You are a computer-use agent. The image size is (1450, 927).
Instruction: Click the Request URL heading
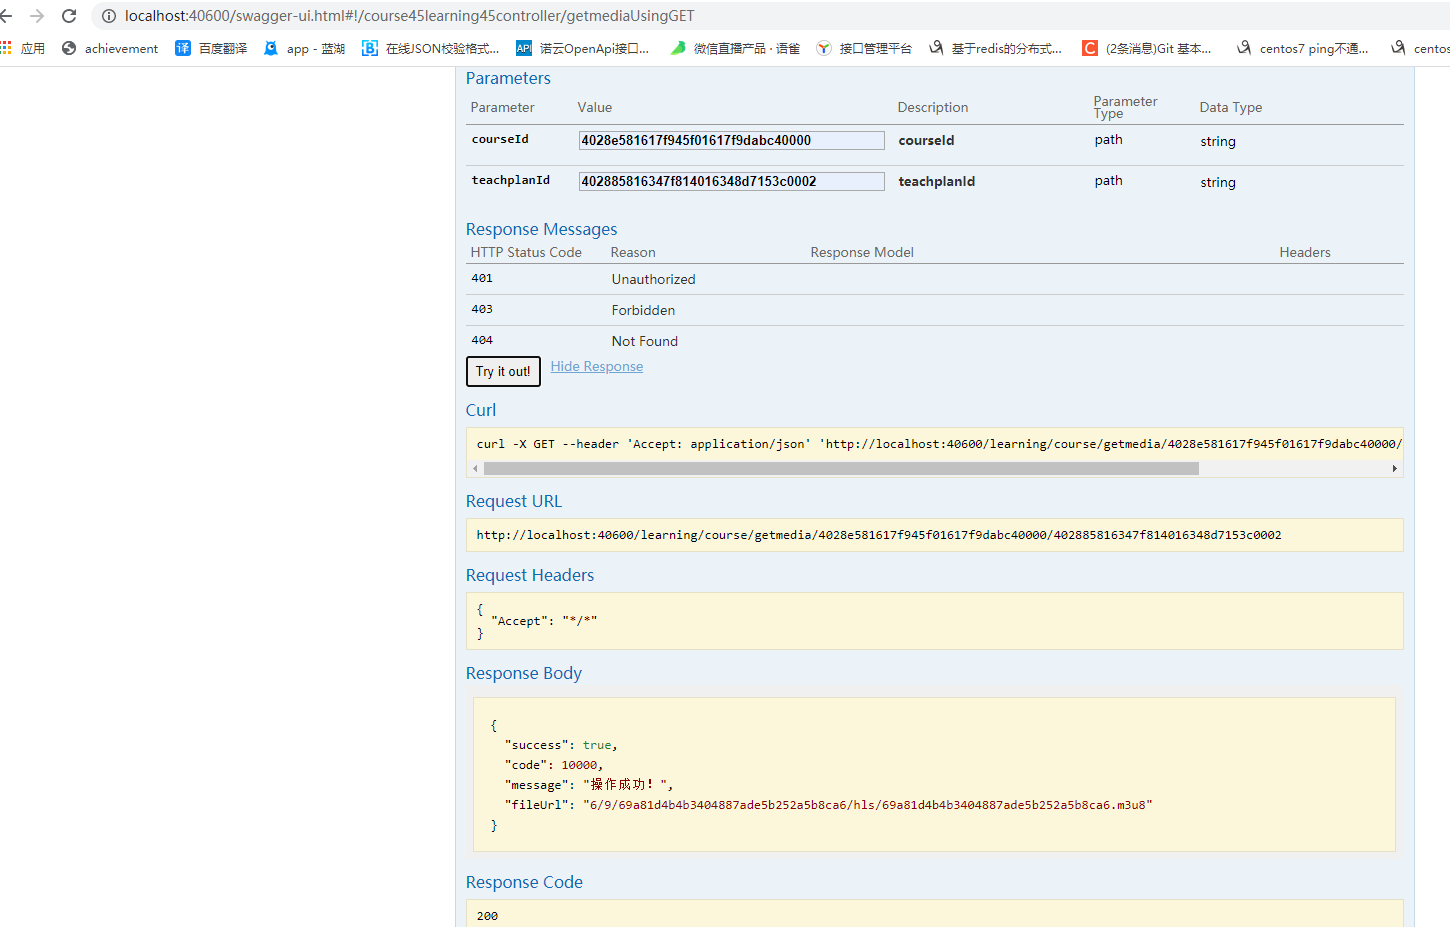pyautogui.click(x=514, y=502)
